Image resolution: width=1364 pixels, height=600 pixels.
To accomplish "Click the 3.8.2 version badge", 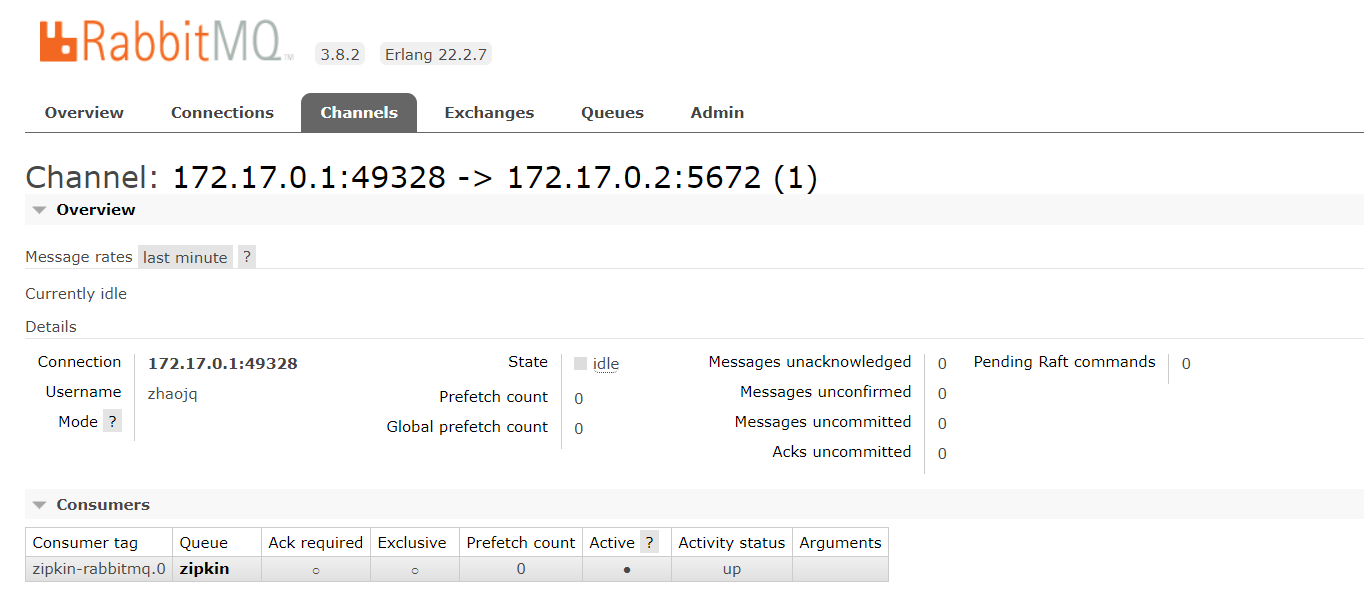I will pyautogui.click(x=339, y=54).
